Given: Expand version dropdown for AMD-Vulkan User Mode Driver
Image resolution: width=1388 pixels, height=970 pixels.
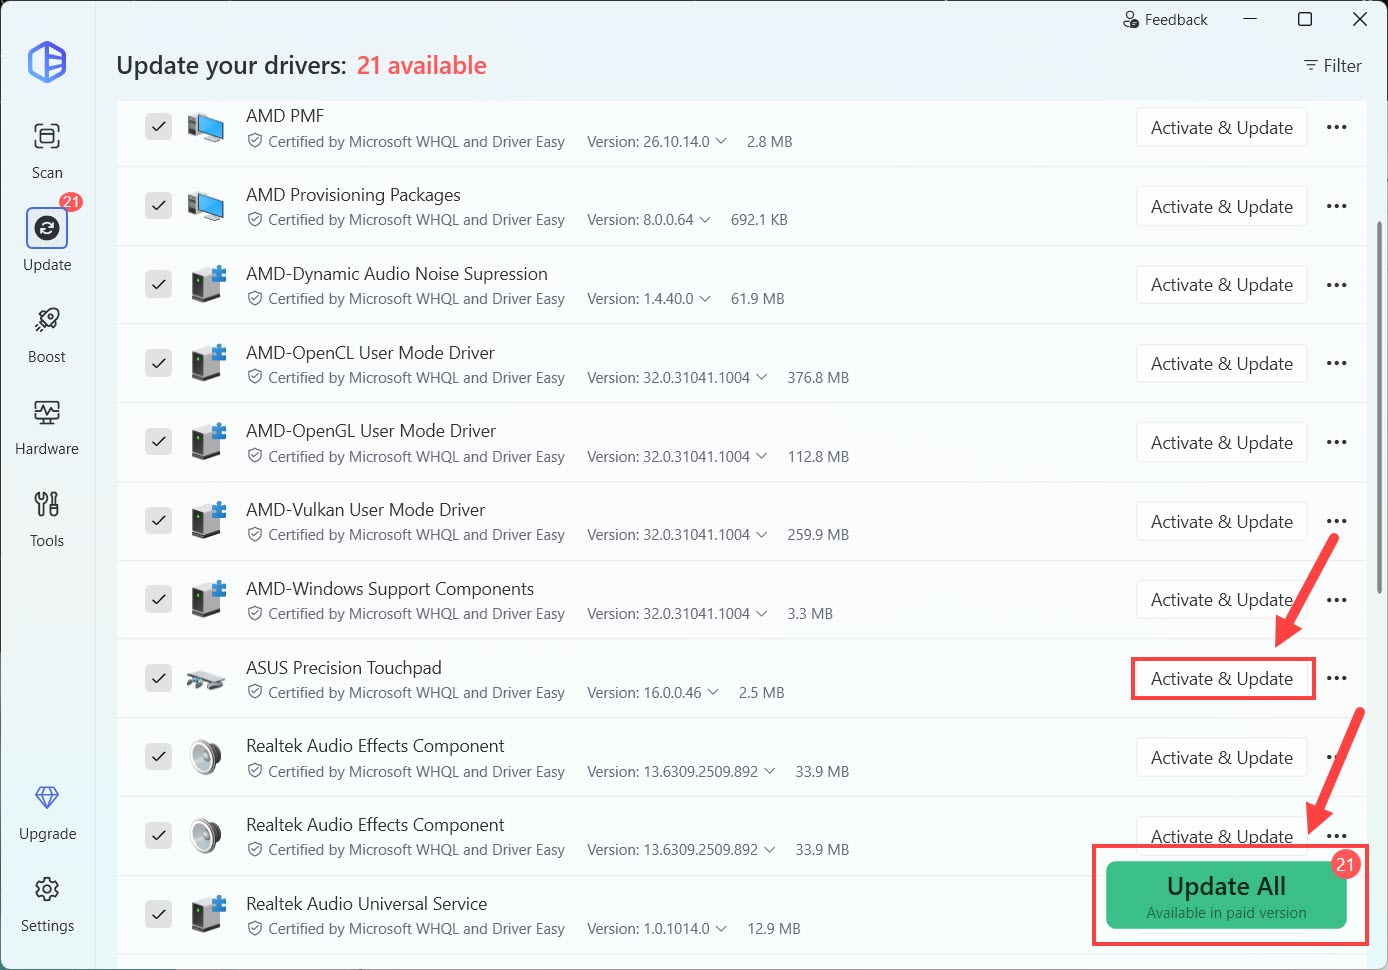Looking at the screenshot, I should (x=762, y=534).
